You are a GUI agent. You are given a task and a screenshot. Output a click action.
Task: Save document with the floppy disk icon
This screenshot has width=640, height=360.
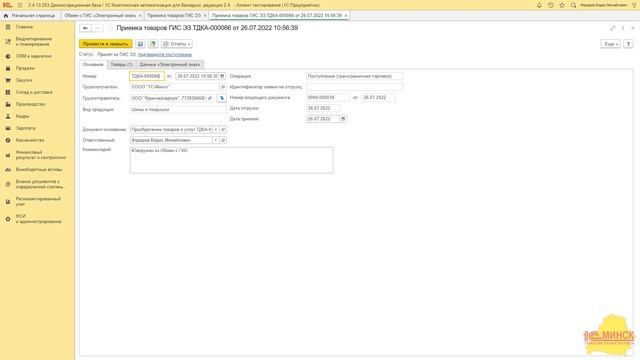tap(140, 44)
